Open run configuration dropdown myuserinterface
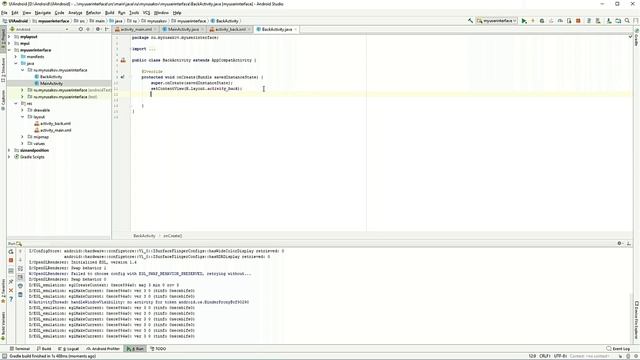The height and width of the screenshot is (360, 640). tap(496, 20)
